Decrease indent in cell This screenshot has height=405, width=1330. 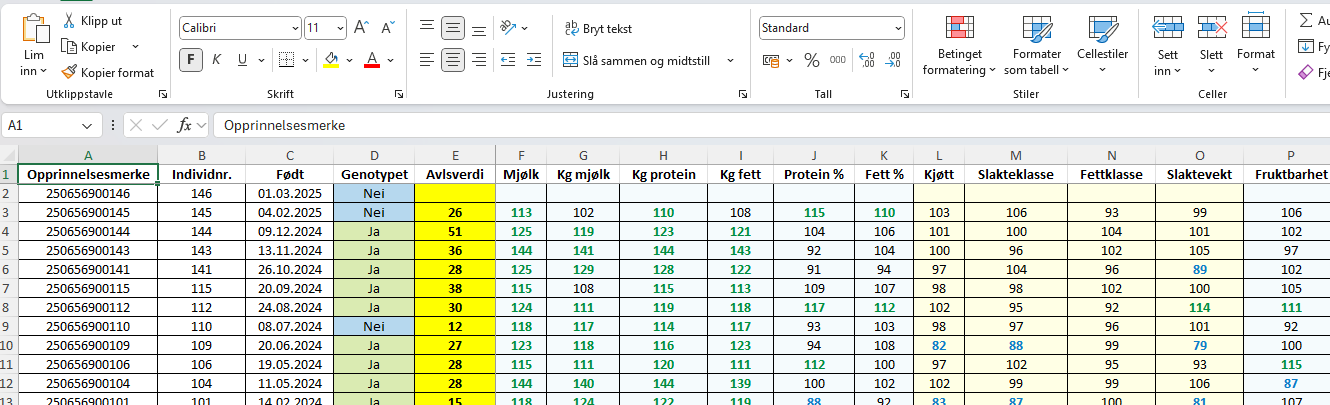[508, 60]
